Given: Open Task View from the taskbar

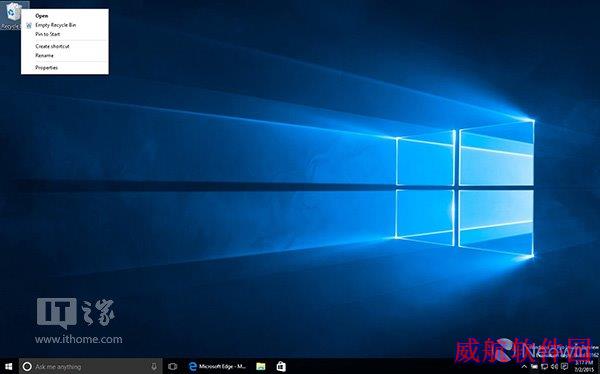Looking at the screenshot, I should (173, 367).
